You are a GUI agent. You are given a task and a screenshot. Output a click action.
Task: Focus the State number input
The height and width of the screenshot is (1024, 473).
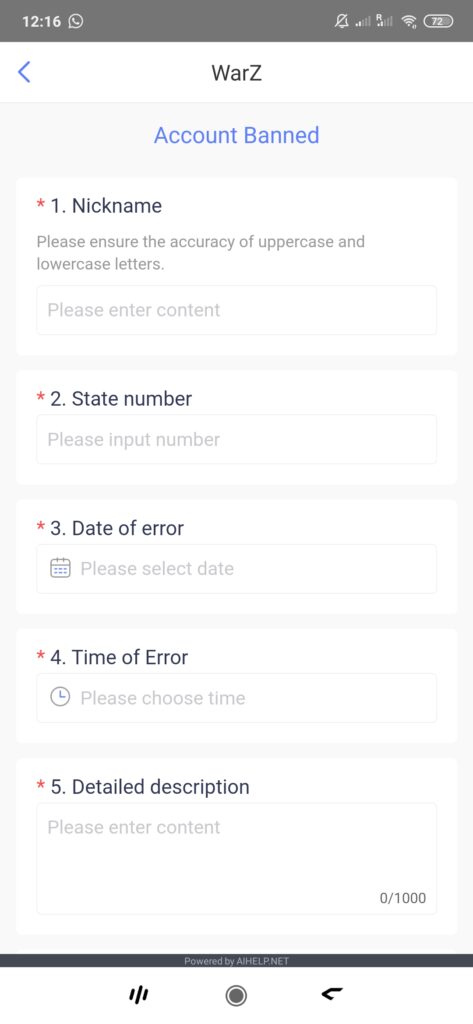tap(236, 439)
